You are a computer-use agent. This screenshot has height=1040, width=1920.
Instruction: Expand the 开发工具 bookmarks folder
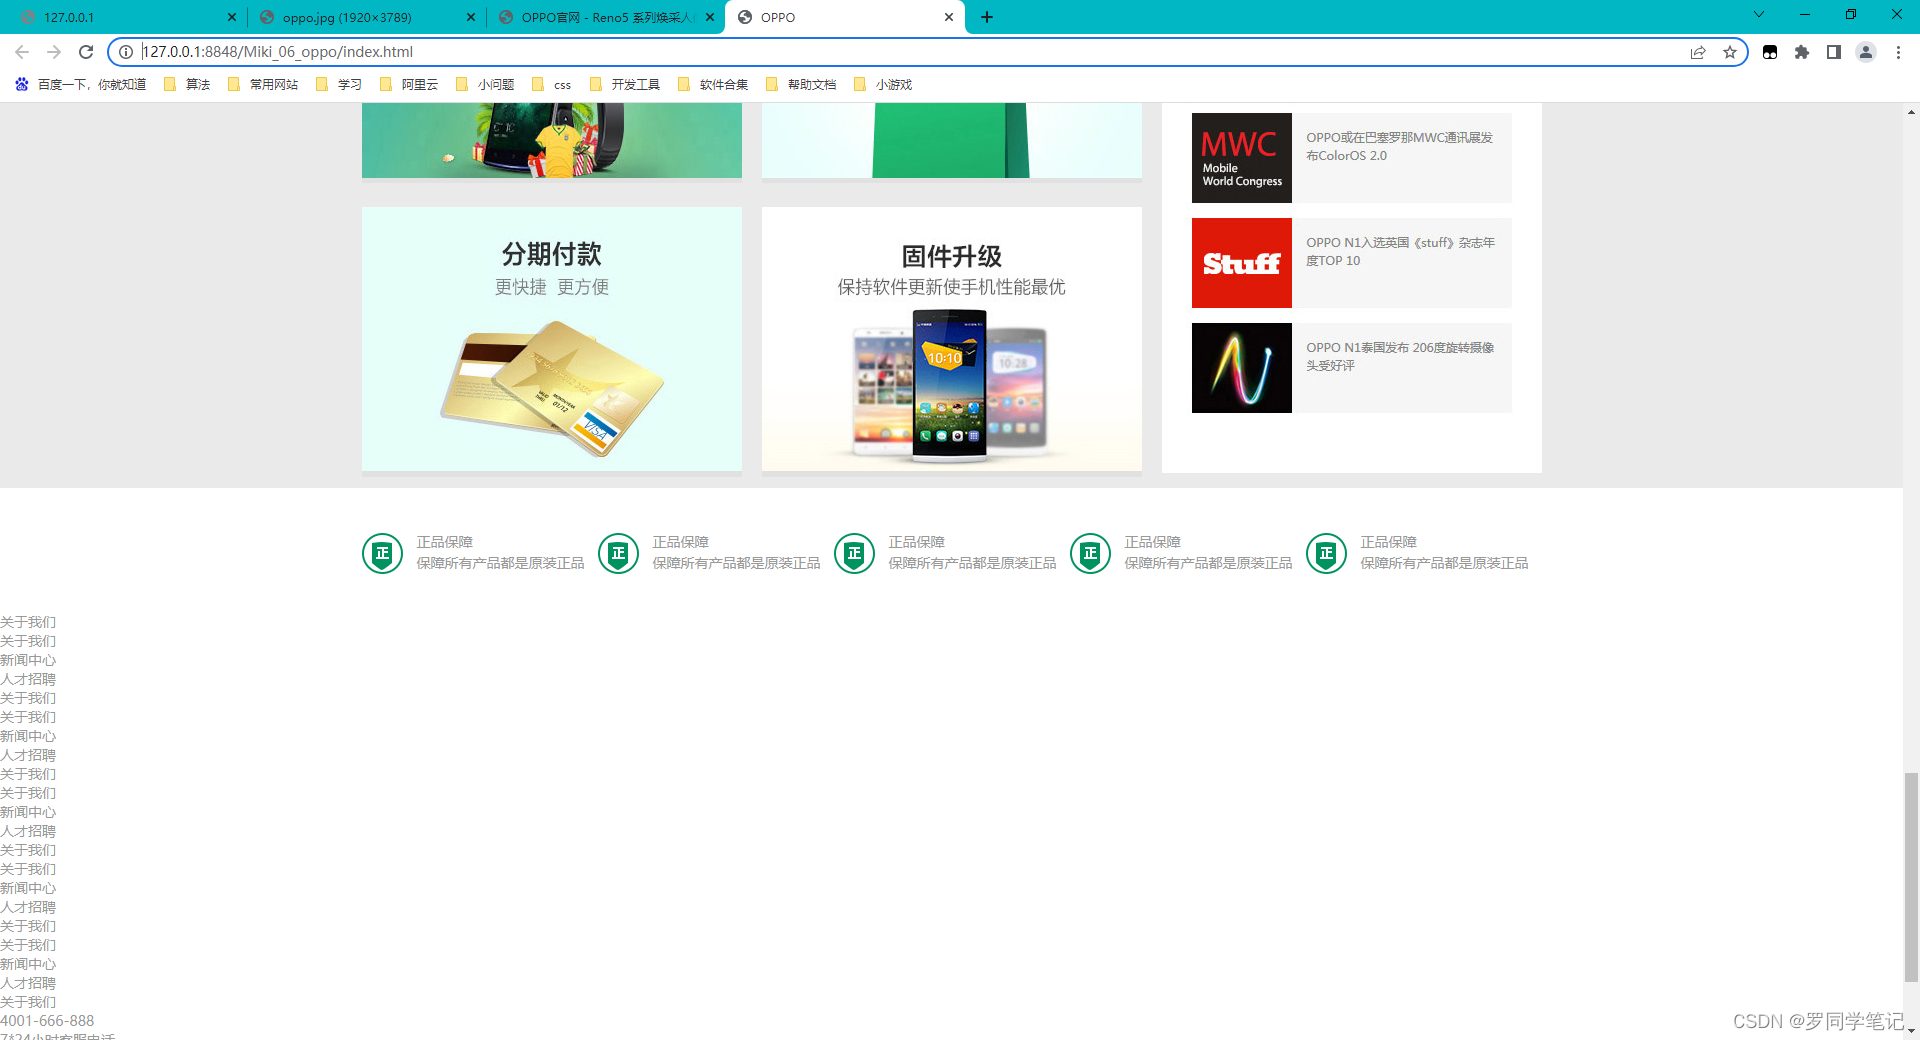pos(624,84)
